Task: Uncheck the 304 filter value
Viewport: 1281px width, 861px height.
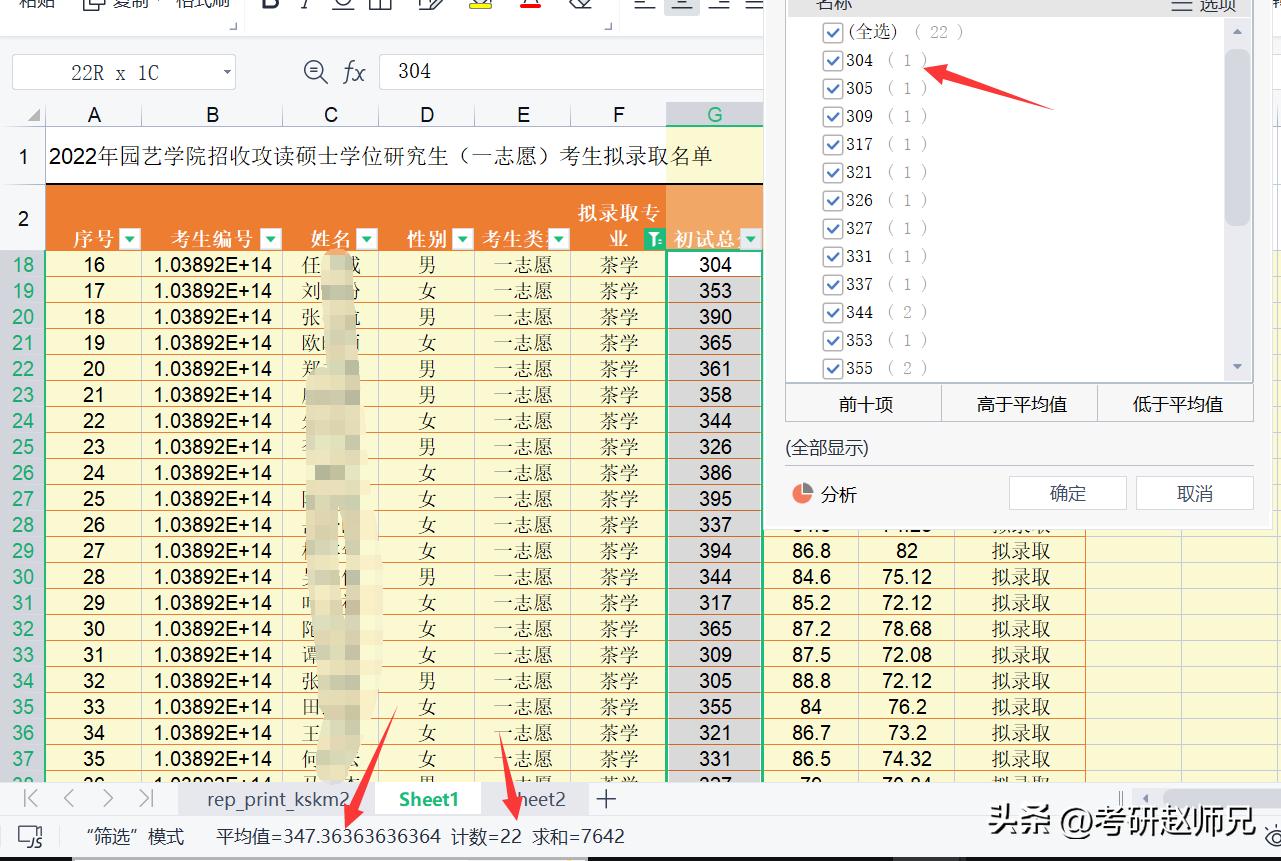Action: [833, 60]
